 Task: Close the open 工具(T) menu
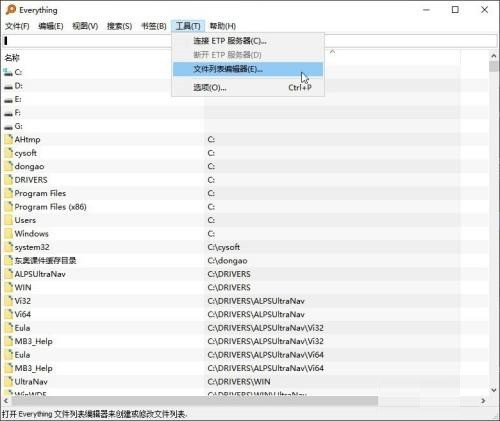tap(188, 26)
